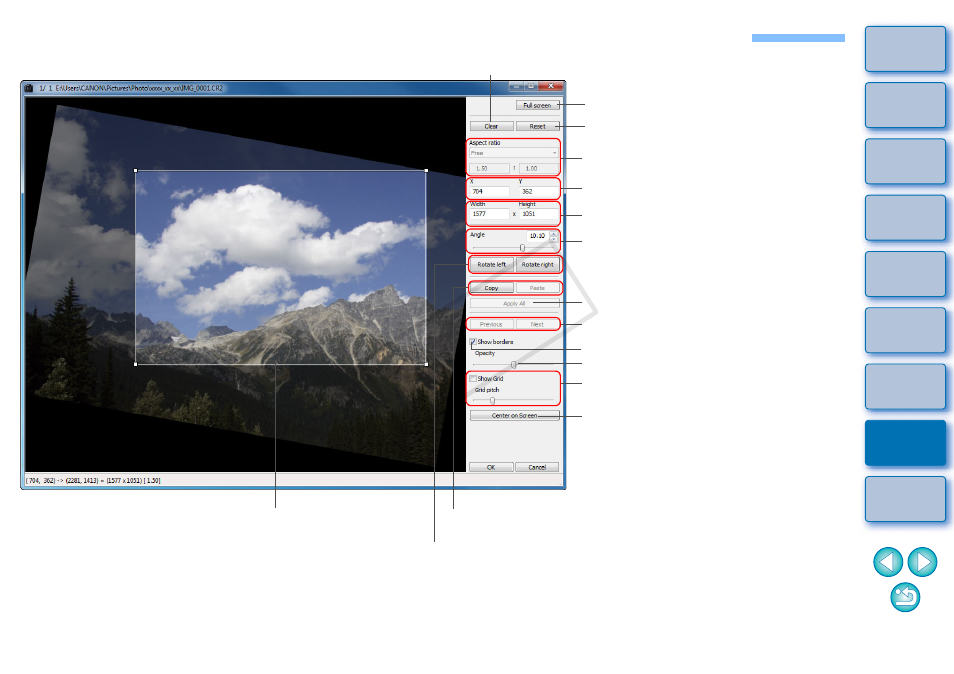Maximize the trimming window
Viewport: 954px width, 674px height.
tap(531, 86)
